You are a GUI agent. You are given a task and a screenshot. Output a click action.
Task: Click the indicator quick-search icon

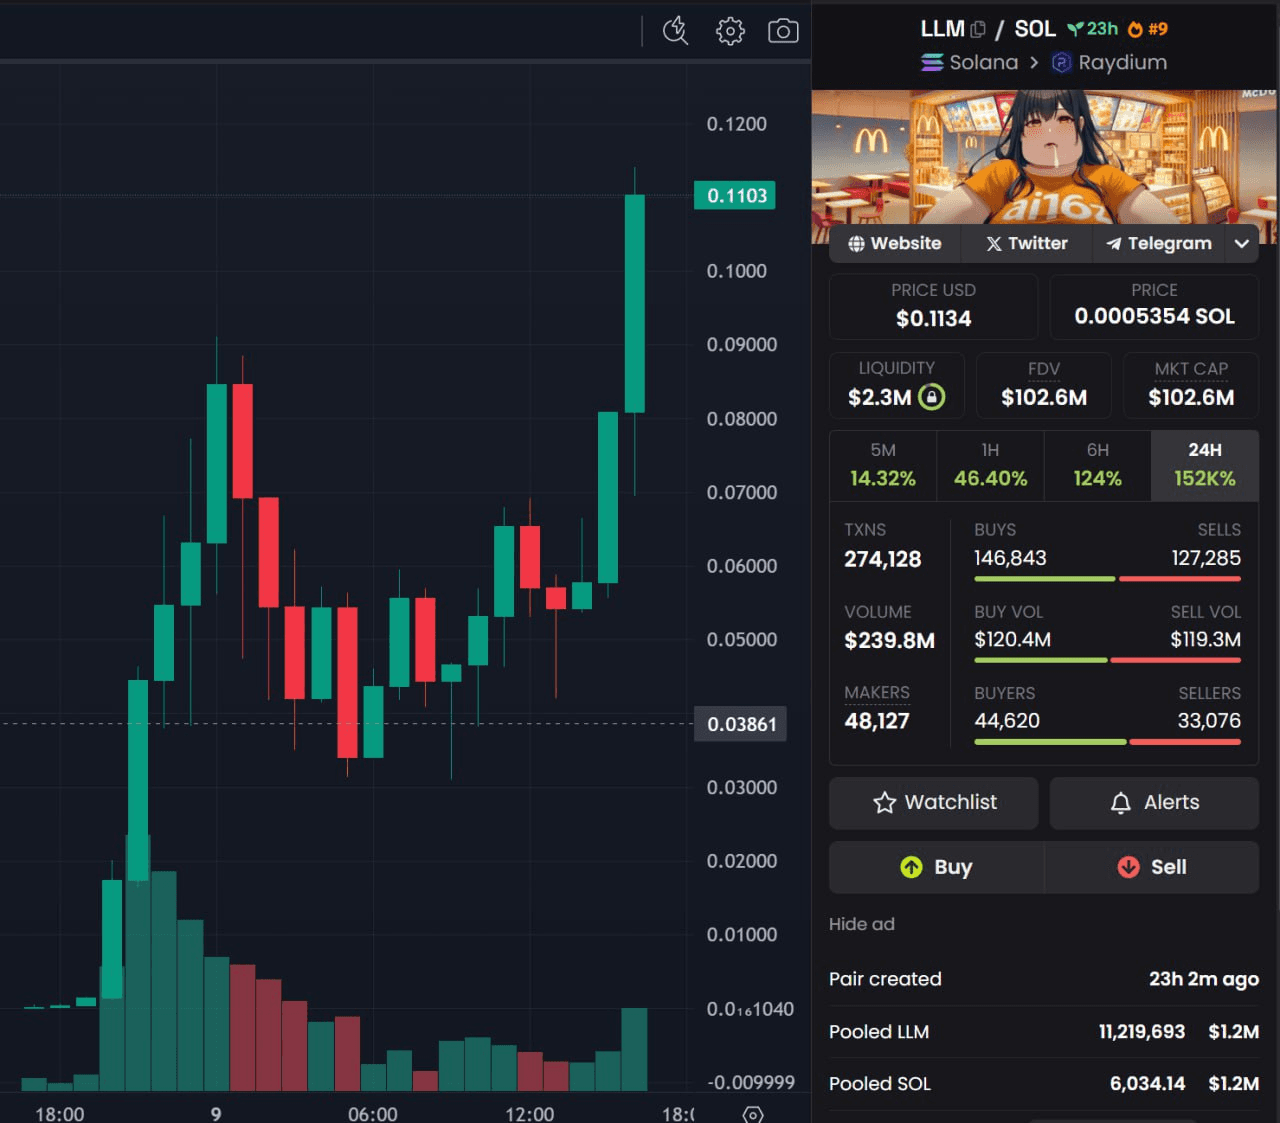pos(676,31)
